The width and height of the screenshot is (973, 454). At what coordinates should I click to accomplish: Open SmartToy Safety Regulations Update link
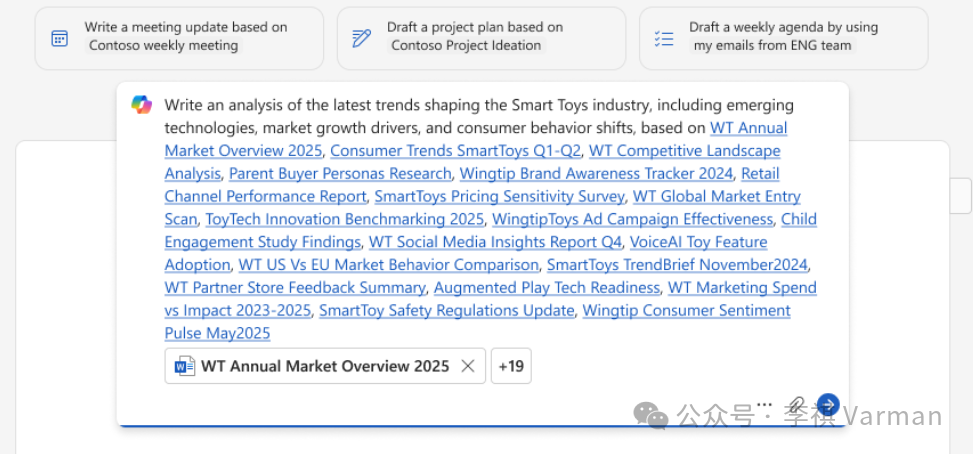tap(447, 311)
